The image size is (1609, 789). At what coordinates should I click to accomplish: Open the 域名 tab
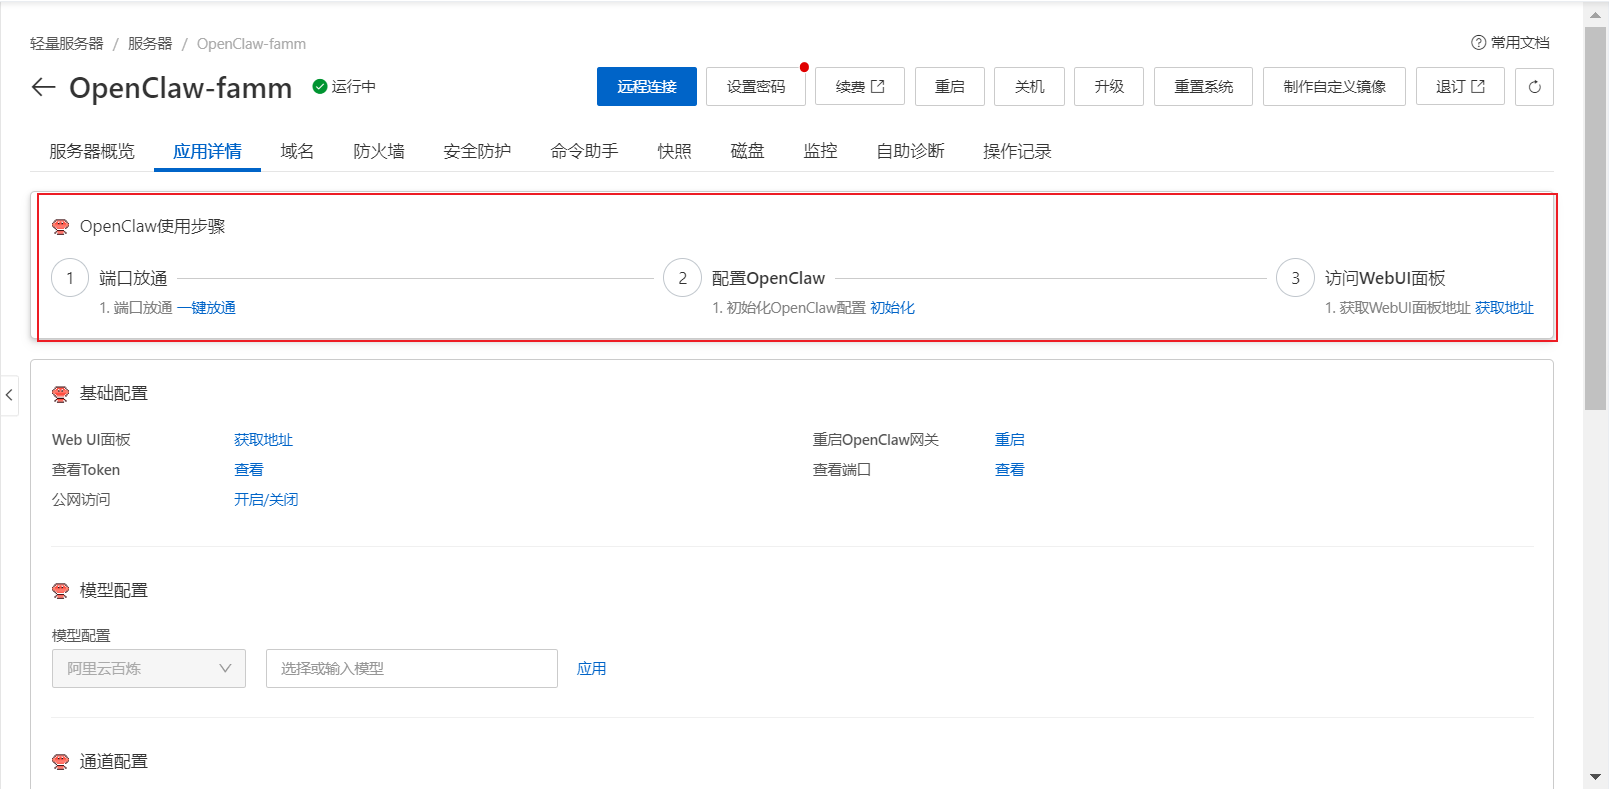click(x=297, y=151)
